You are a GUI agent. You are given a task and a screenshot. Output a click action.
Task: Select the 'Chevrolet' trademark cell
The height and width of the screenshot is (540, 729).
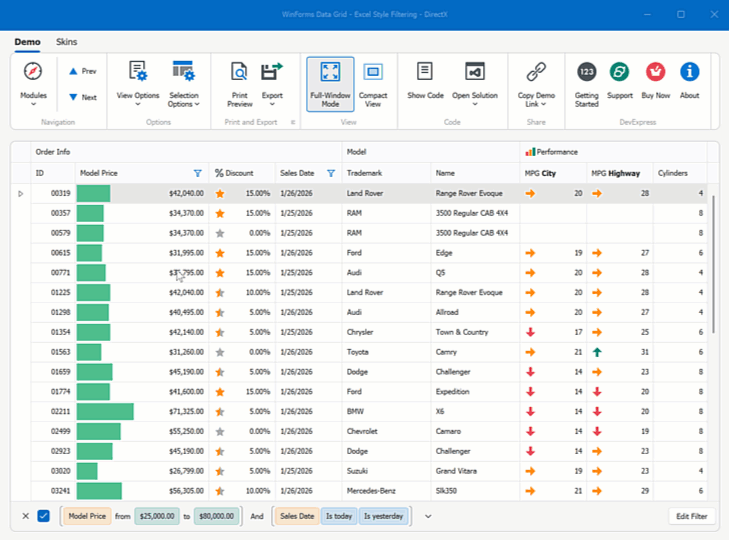386,431
